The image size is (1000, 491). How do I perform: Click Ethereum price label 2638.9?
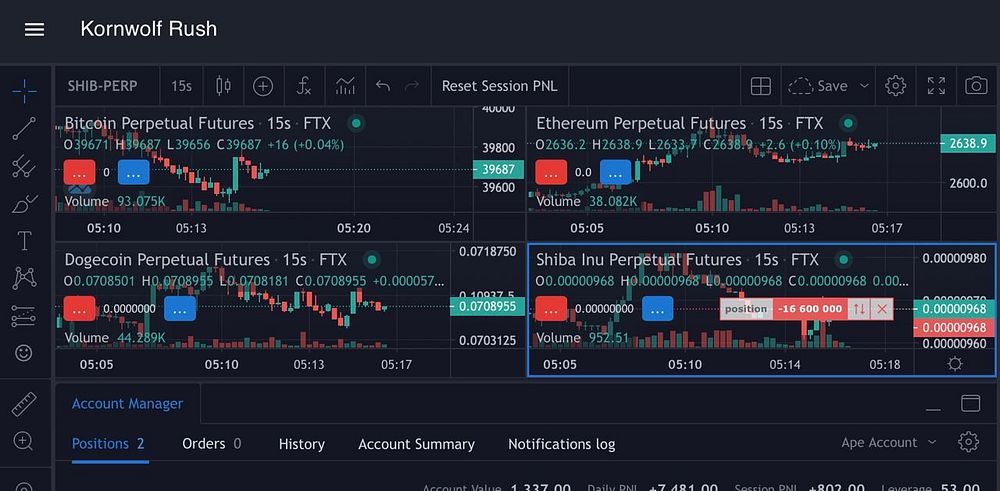(x=967, y=143)
